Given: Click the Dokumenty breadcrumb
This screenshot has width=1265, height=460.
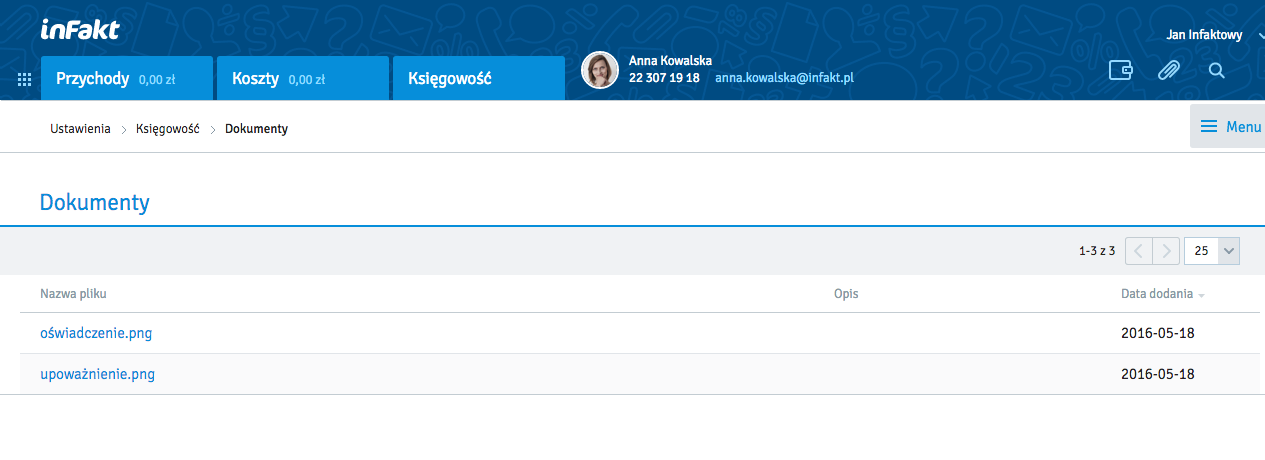Looking at the screenshot, I should pos(256,129).
